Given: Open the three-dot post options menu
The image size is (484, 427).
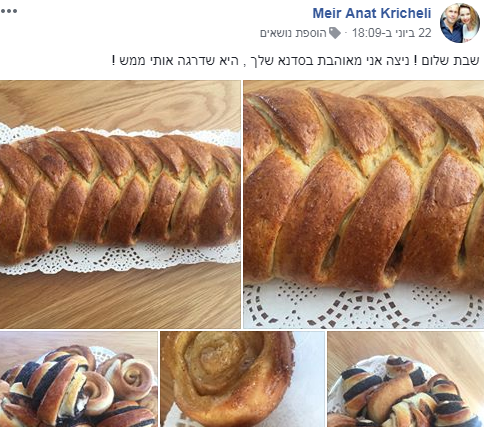Looking at the screenshot, I should [x=9, y=11].
